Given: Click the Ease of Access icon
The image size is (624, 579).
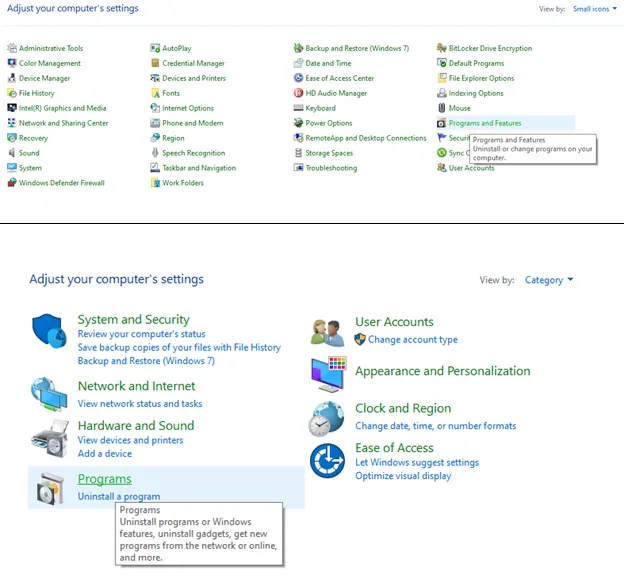Looking at the screenshot, I should pyautogui.click(x=327, y=460).
